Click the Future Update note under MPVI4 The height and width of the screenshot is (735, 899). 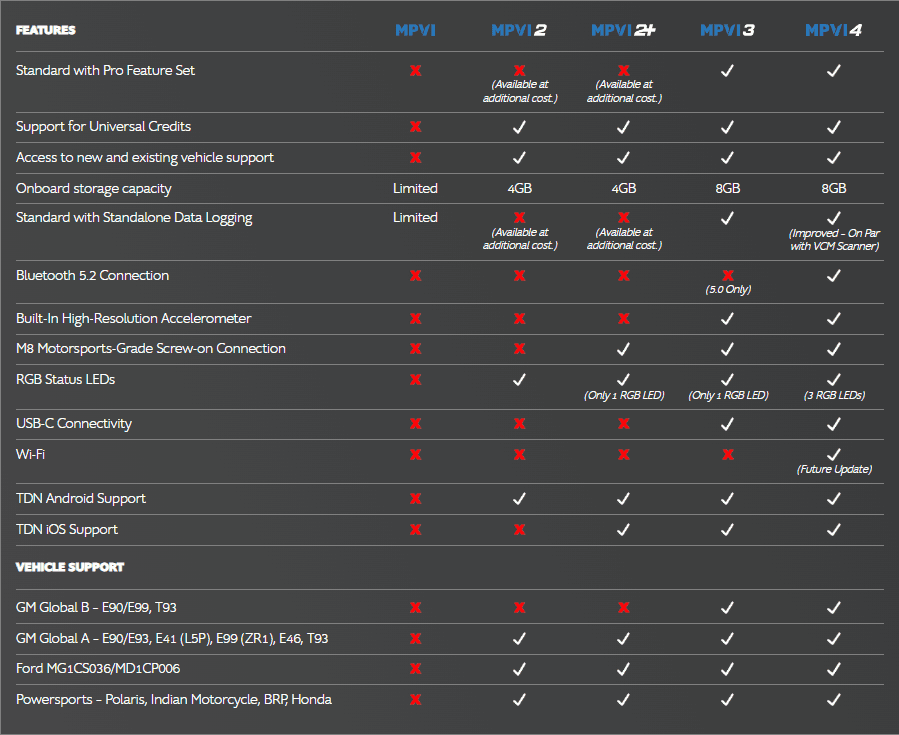point(833,469)
